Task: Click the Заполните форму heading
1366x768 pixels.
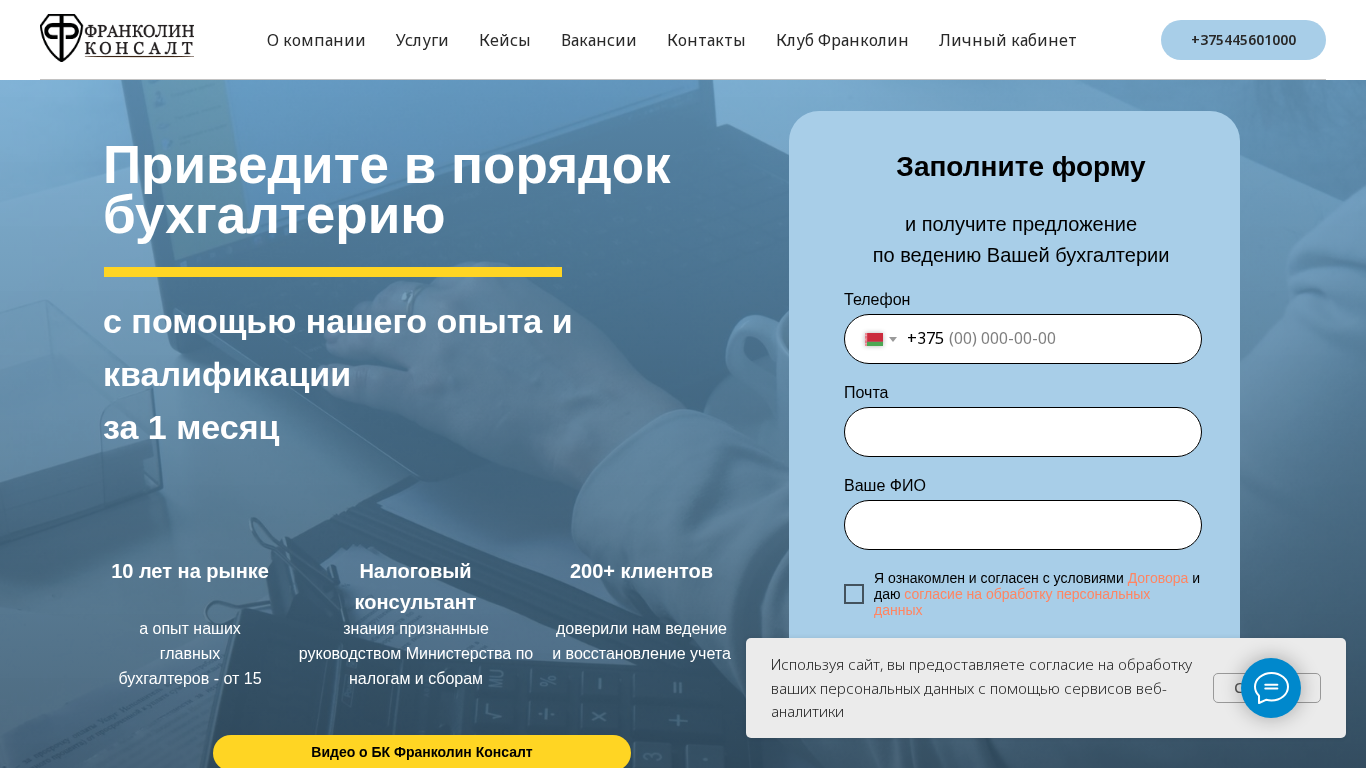Action: click(1021, 167)
